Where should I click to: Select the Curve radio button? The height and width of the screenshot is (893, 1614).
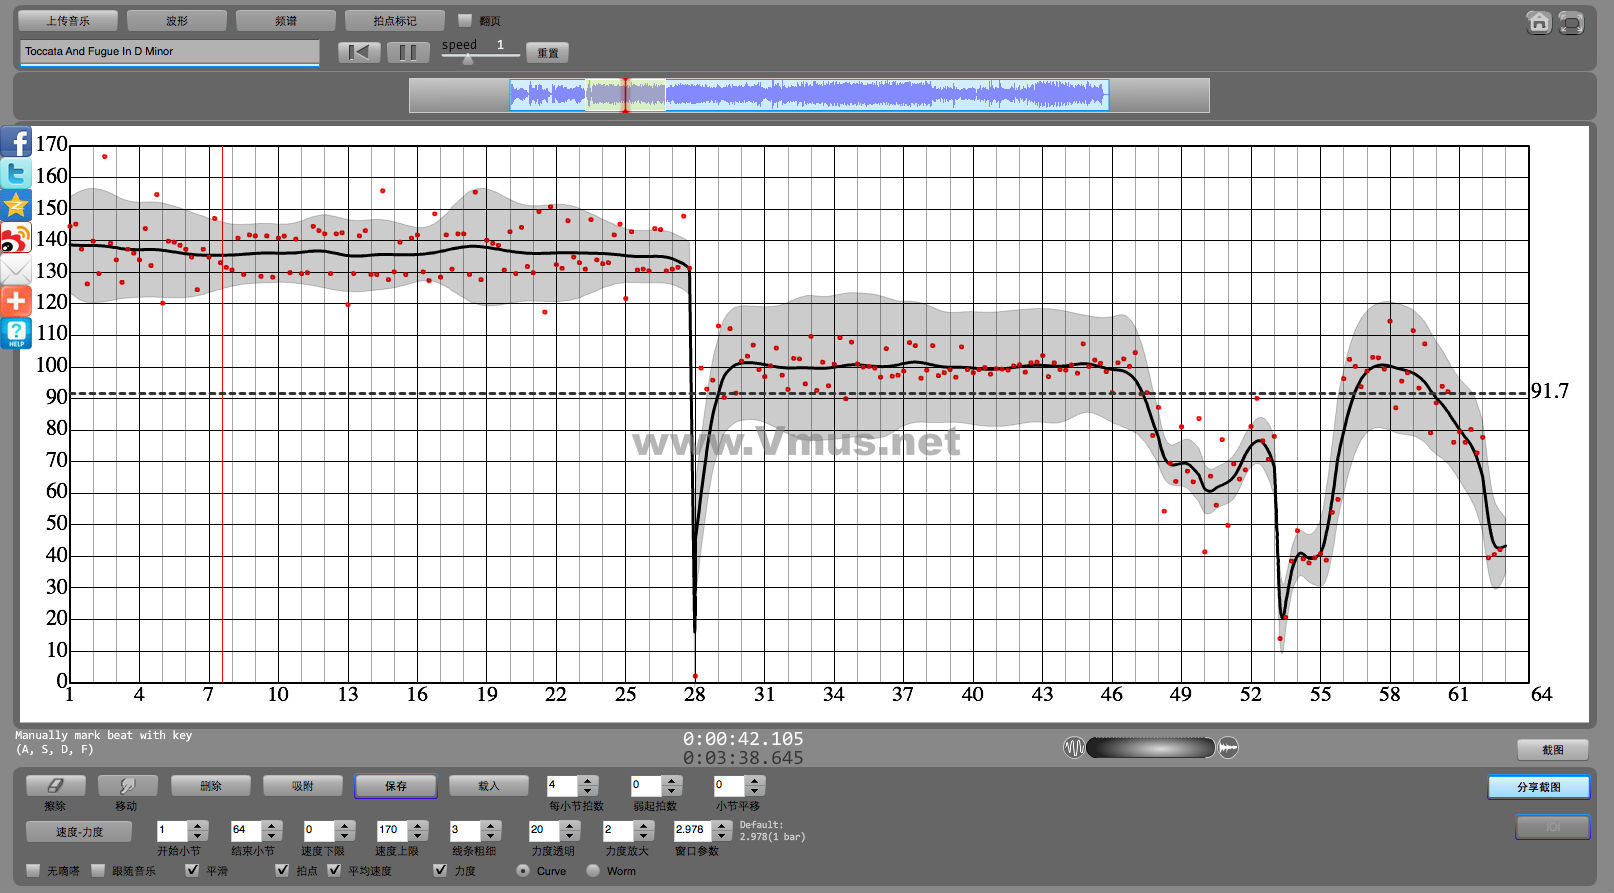tap(523, 870)
